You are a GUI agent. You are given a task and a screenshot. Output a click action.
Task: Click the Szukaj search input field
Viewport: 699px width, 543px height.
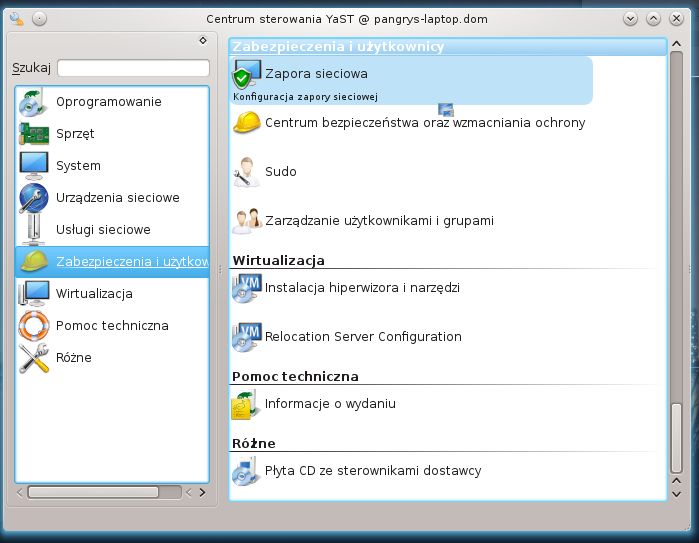[133, 68]
